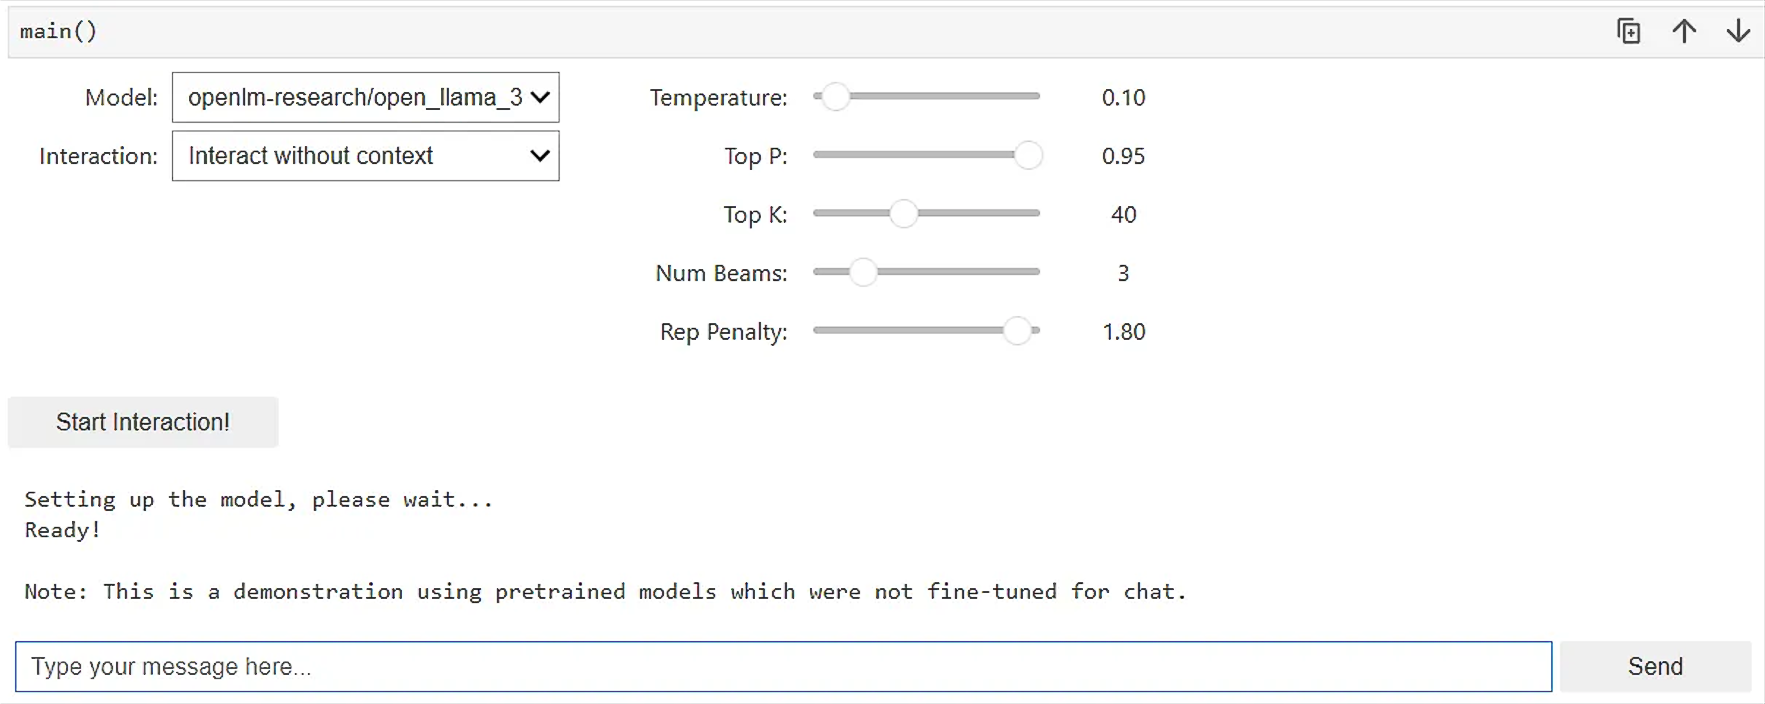Viewport: 1765px width, 704px height.
Task: Move the cell up with arrow icon
Action: click(x=1684, y=32)
